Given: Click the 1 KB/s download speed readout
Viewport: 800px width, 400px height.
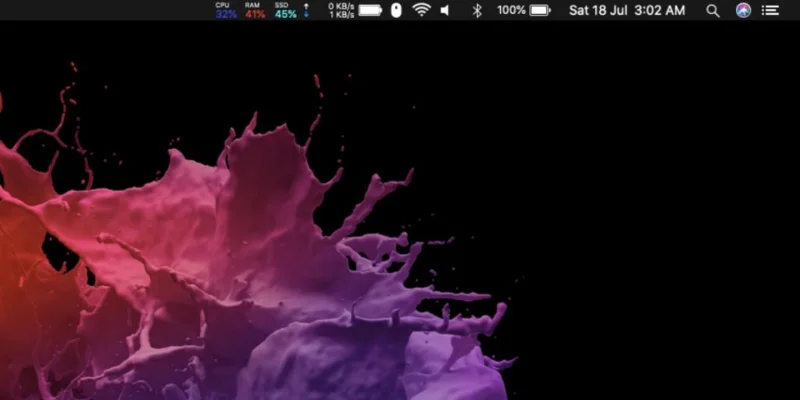Looking at the screenshot, I should point(341,15).
